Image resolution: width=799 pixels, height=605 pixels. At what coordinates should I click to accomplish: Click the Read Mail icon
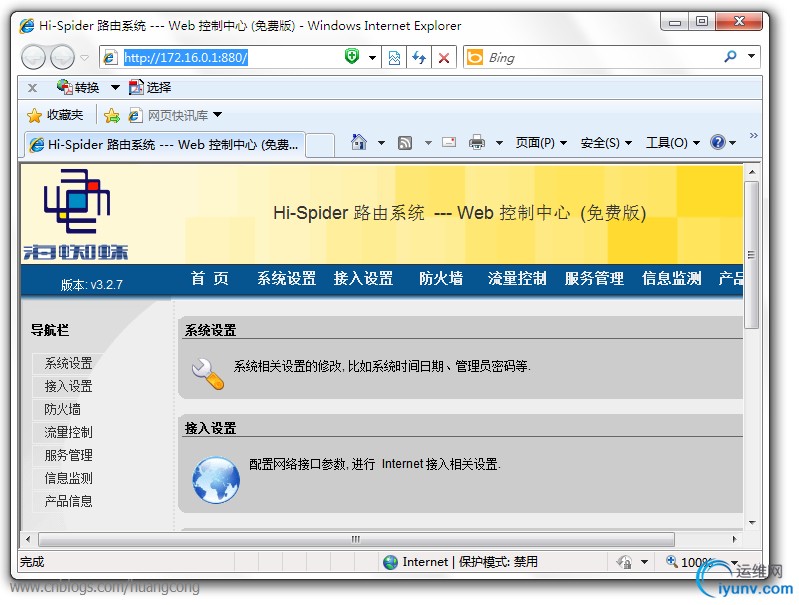point(449,142)
